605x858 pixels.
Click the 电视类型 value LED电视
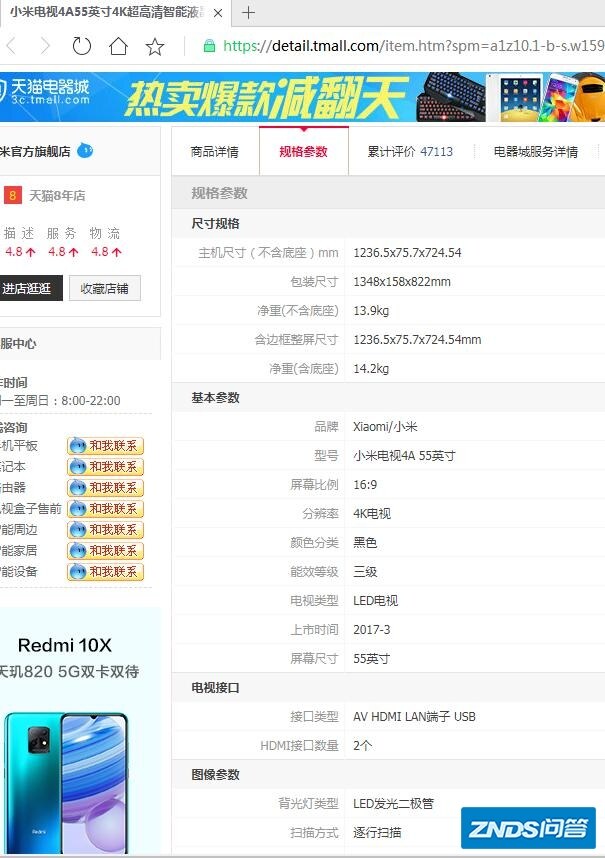point(375,601)
